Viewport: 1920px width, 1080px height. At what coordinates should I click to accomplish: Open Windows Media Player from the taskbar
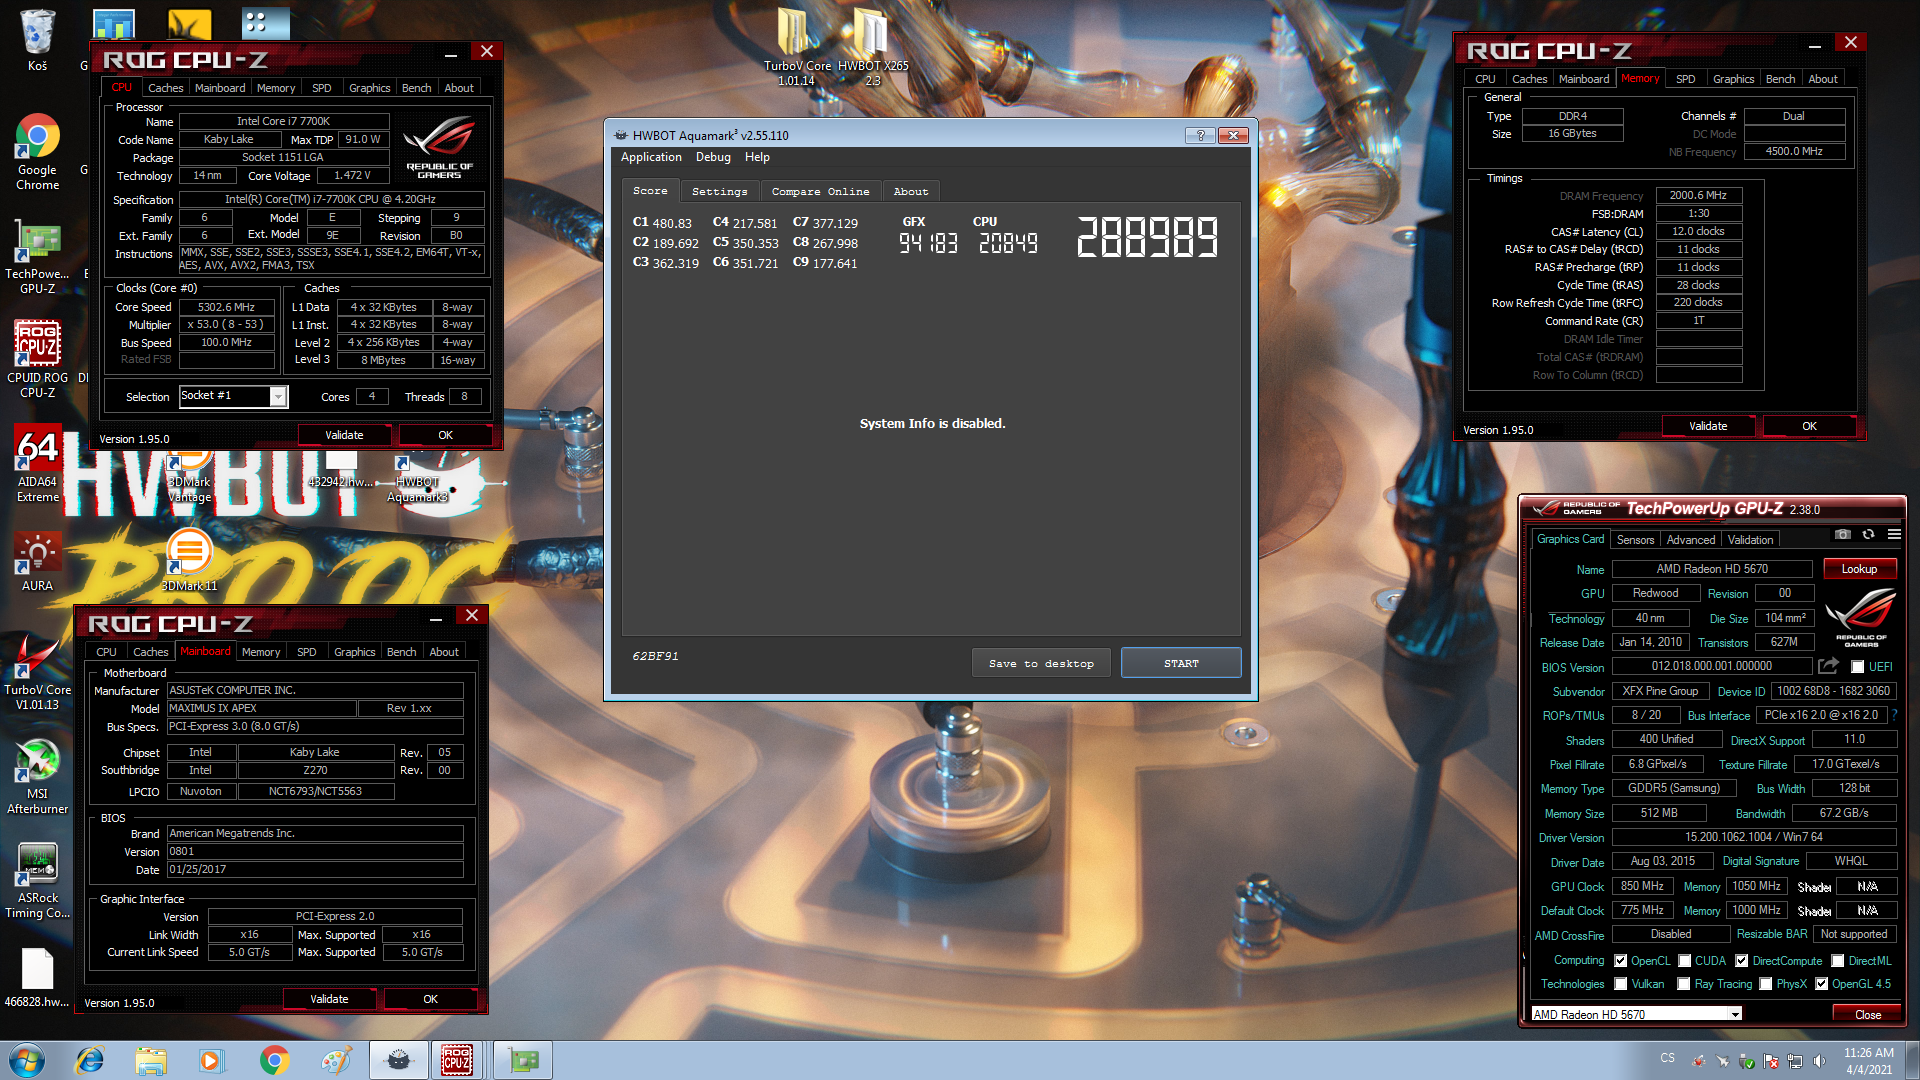click(212, 1060)
